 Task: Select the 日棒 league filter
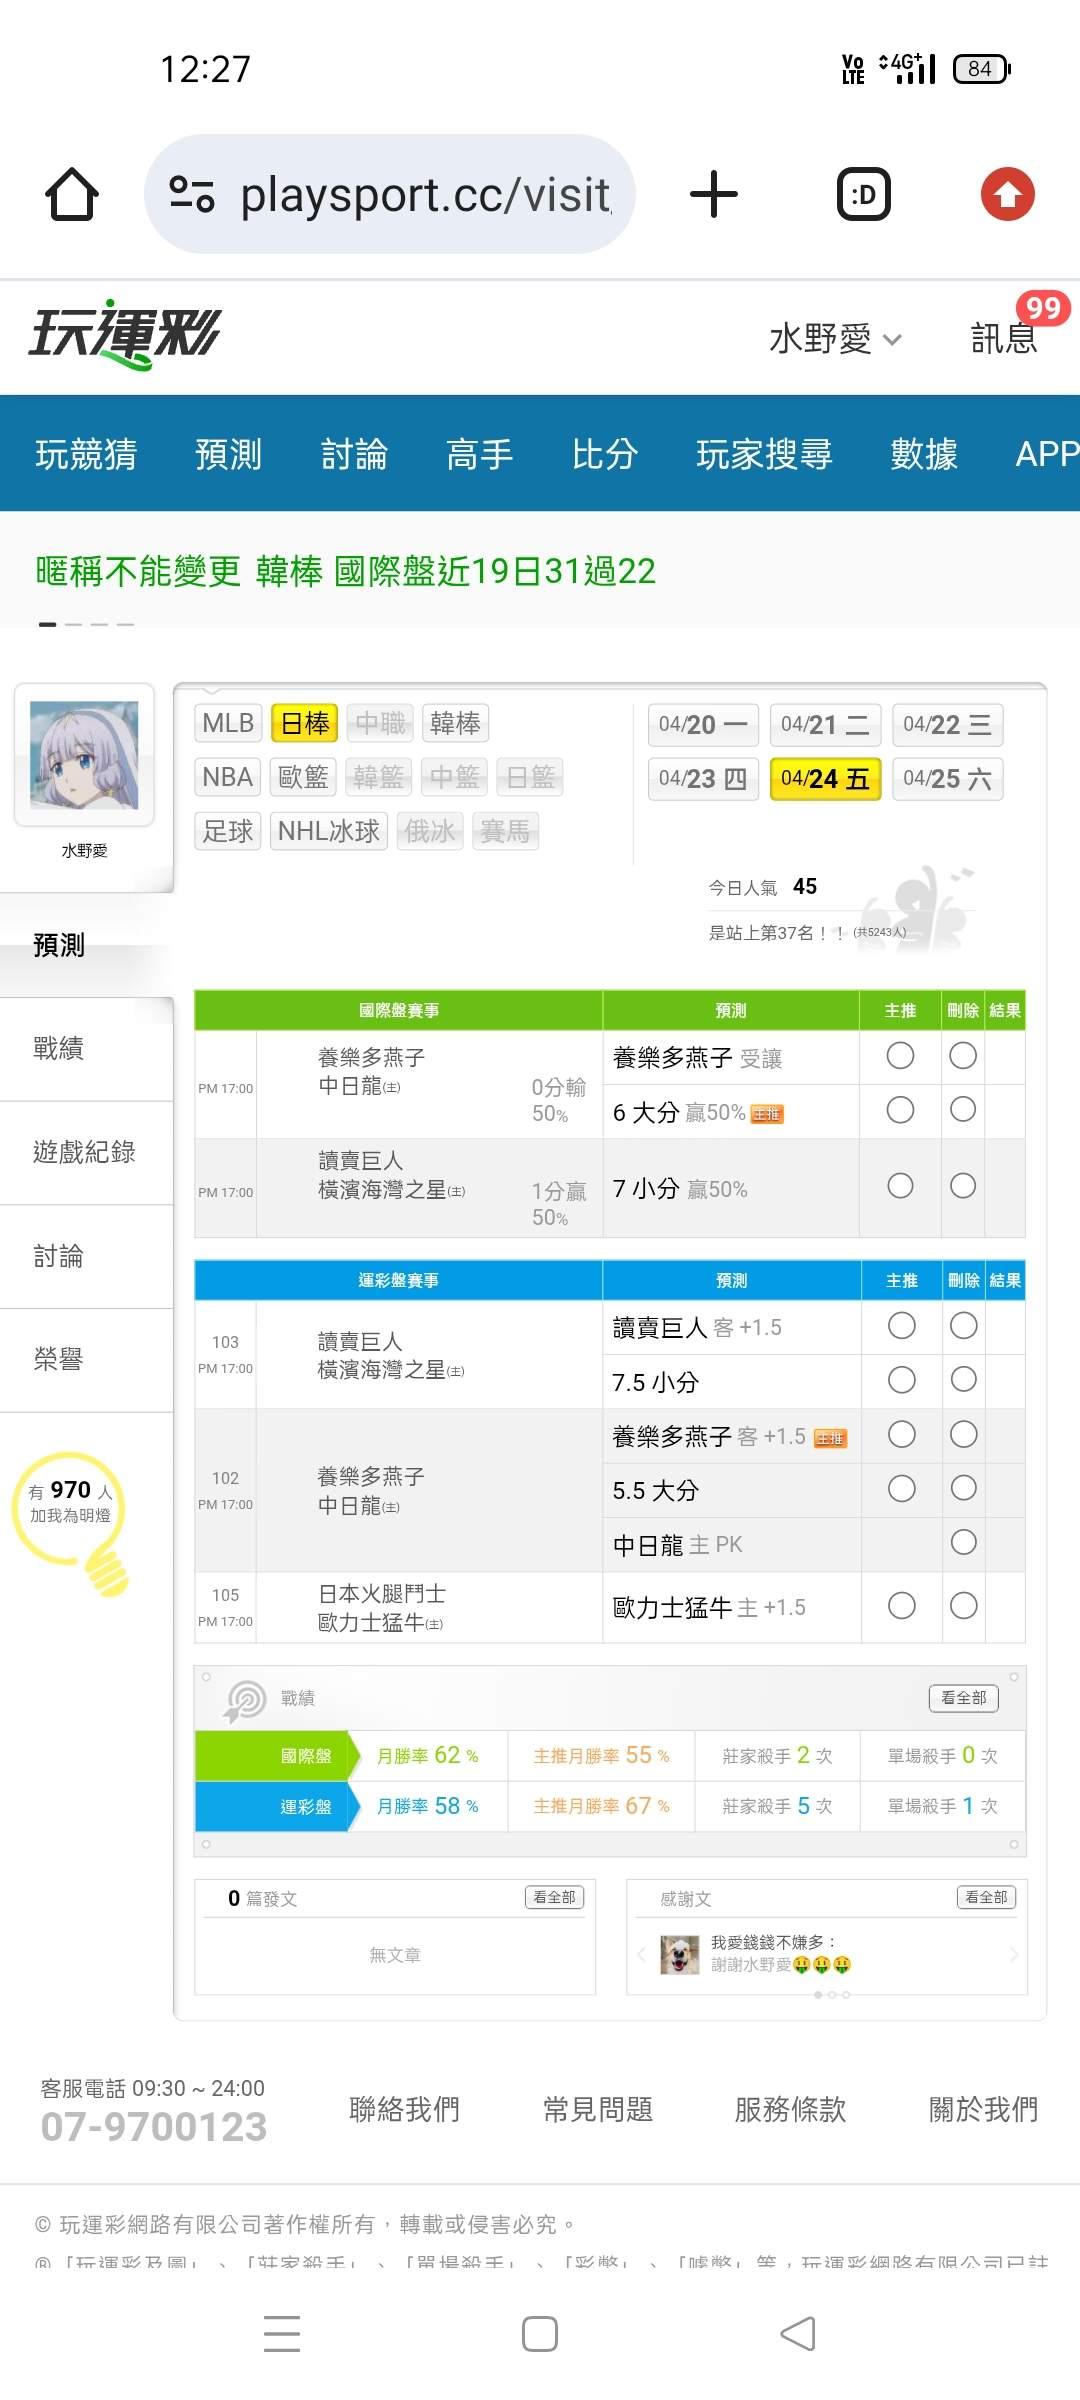click(304, 723)
